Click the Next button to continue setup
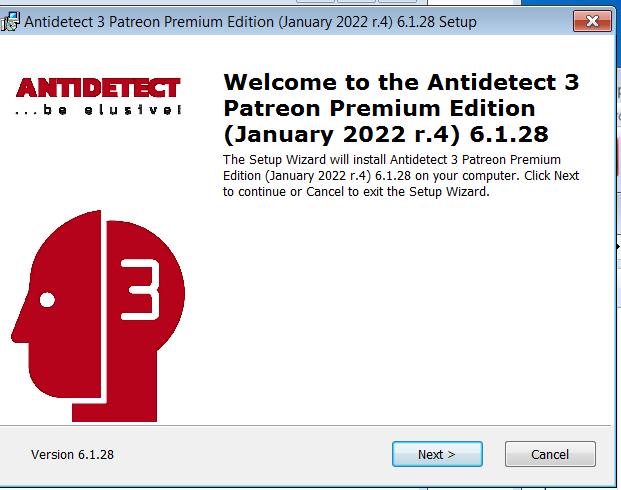 click(x=437, y=454)
